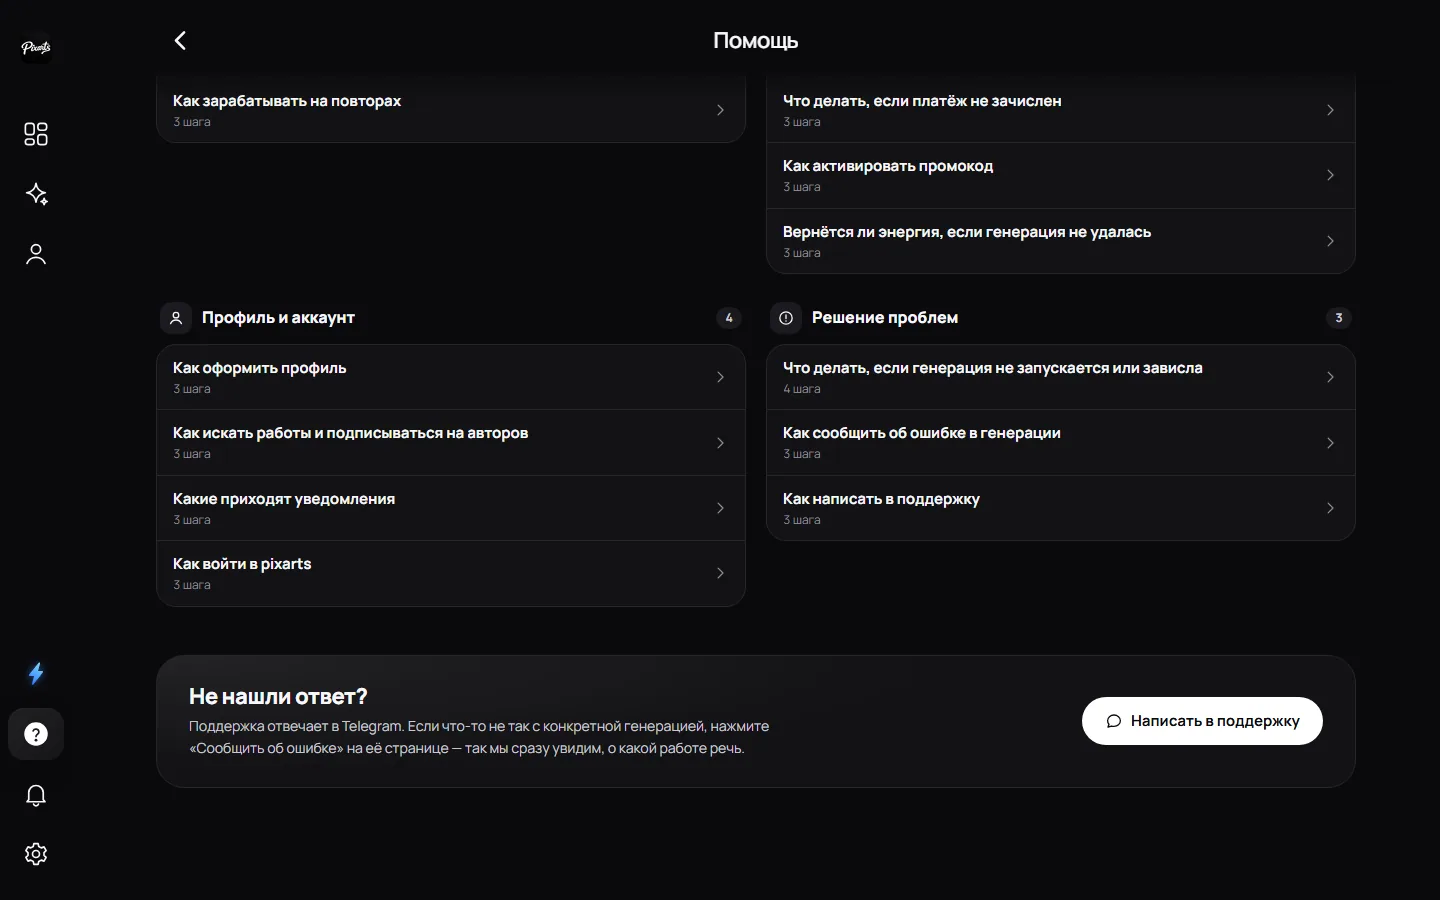Open 'Как активировать промокод' article
The width and height of the screenshot is (1440, 900).
(x=1061, y=176)
